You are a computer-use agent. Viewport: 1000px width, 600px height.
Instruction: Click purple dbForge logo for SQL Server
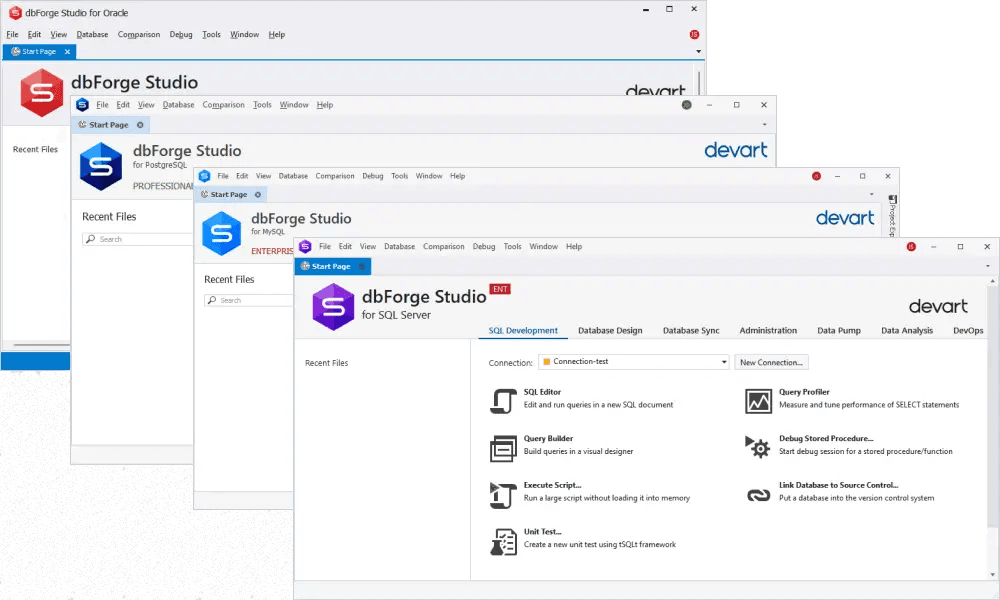tap(333, 307)
